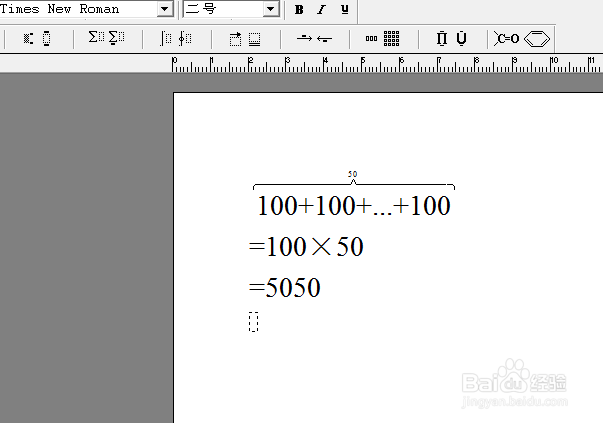This screenshot has width=603, height=423.
Task: Insert summation with underscript limit template
Action: tap(116, 38)
